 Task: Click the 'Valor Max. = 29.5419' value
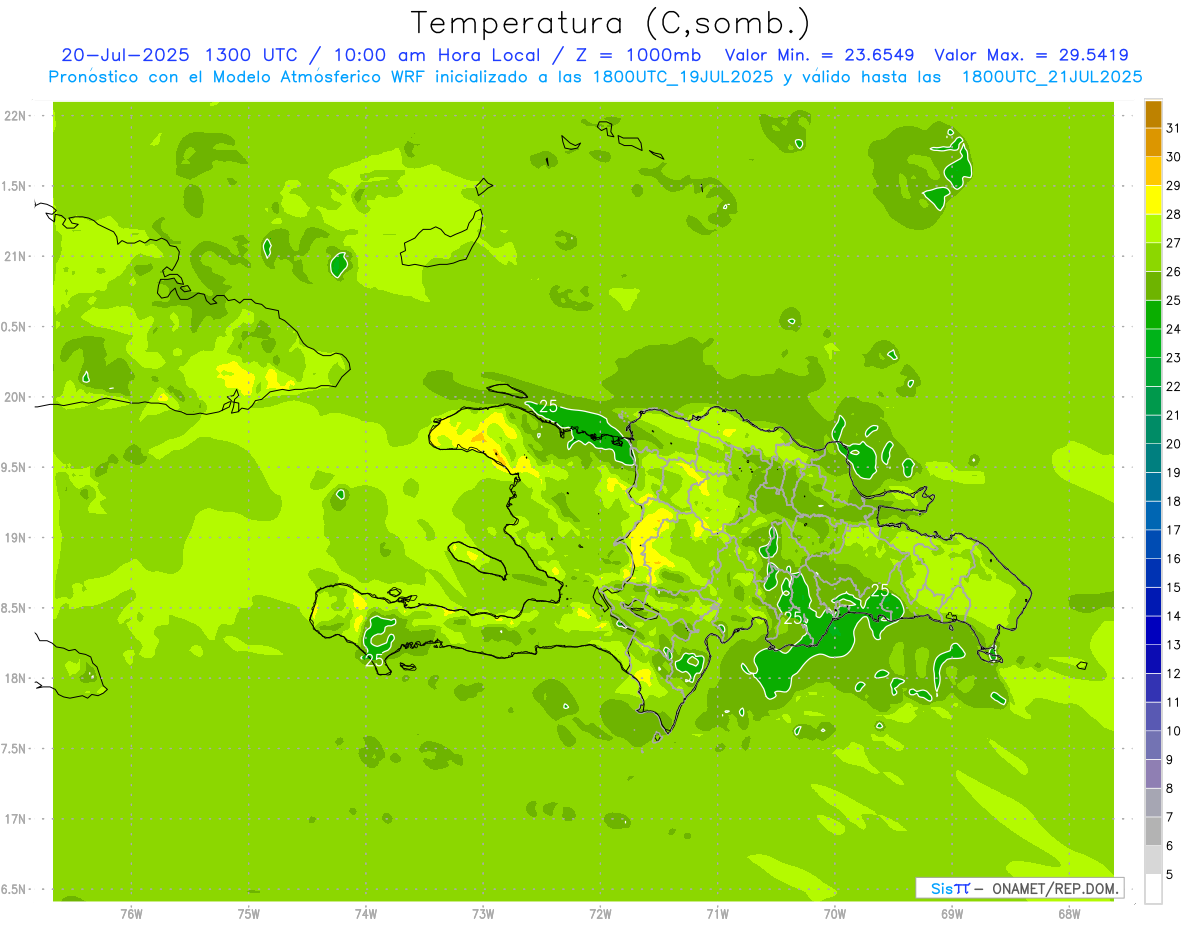pos(1032,55)
